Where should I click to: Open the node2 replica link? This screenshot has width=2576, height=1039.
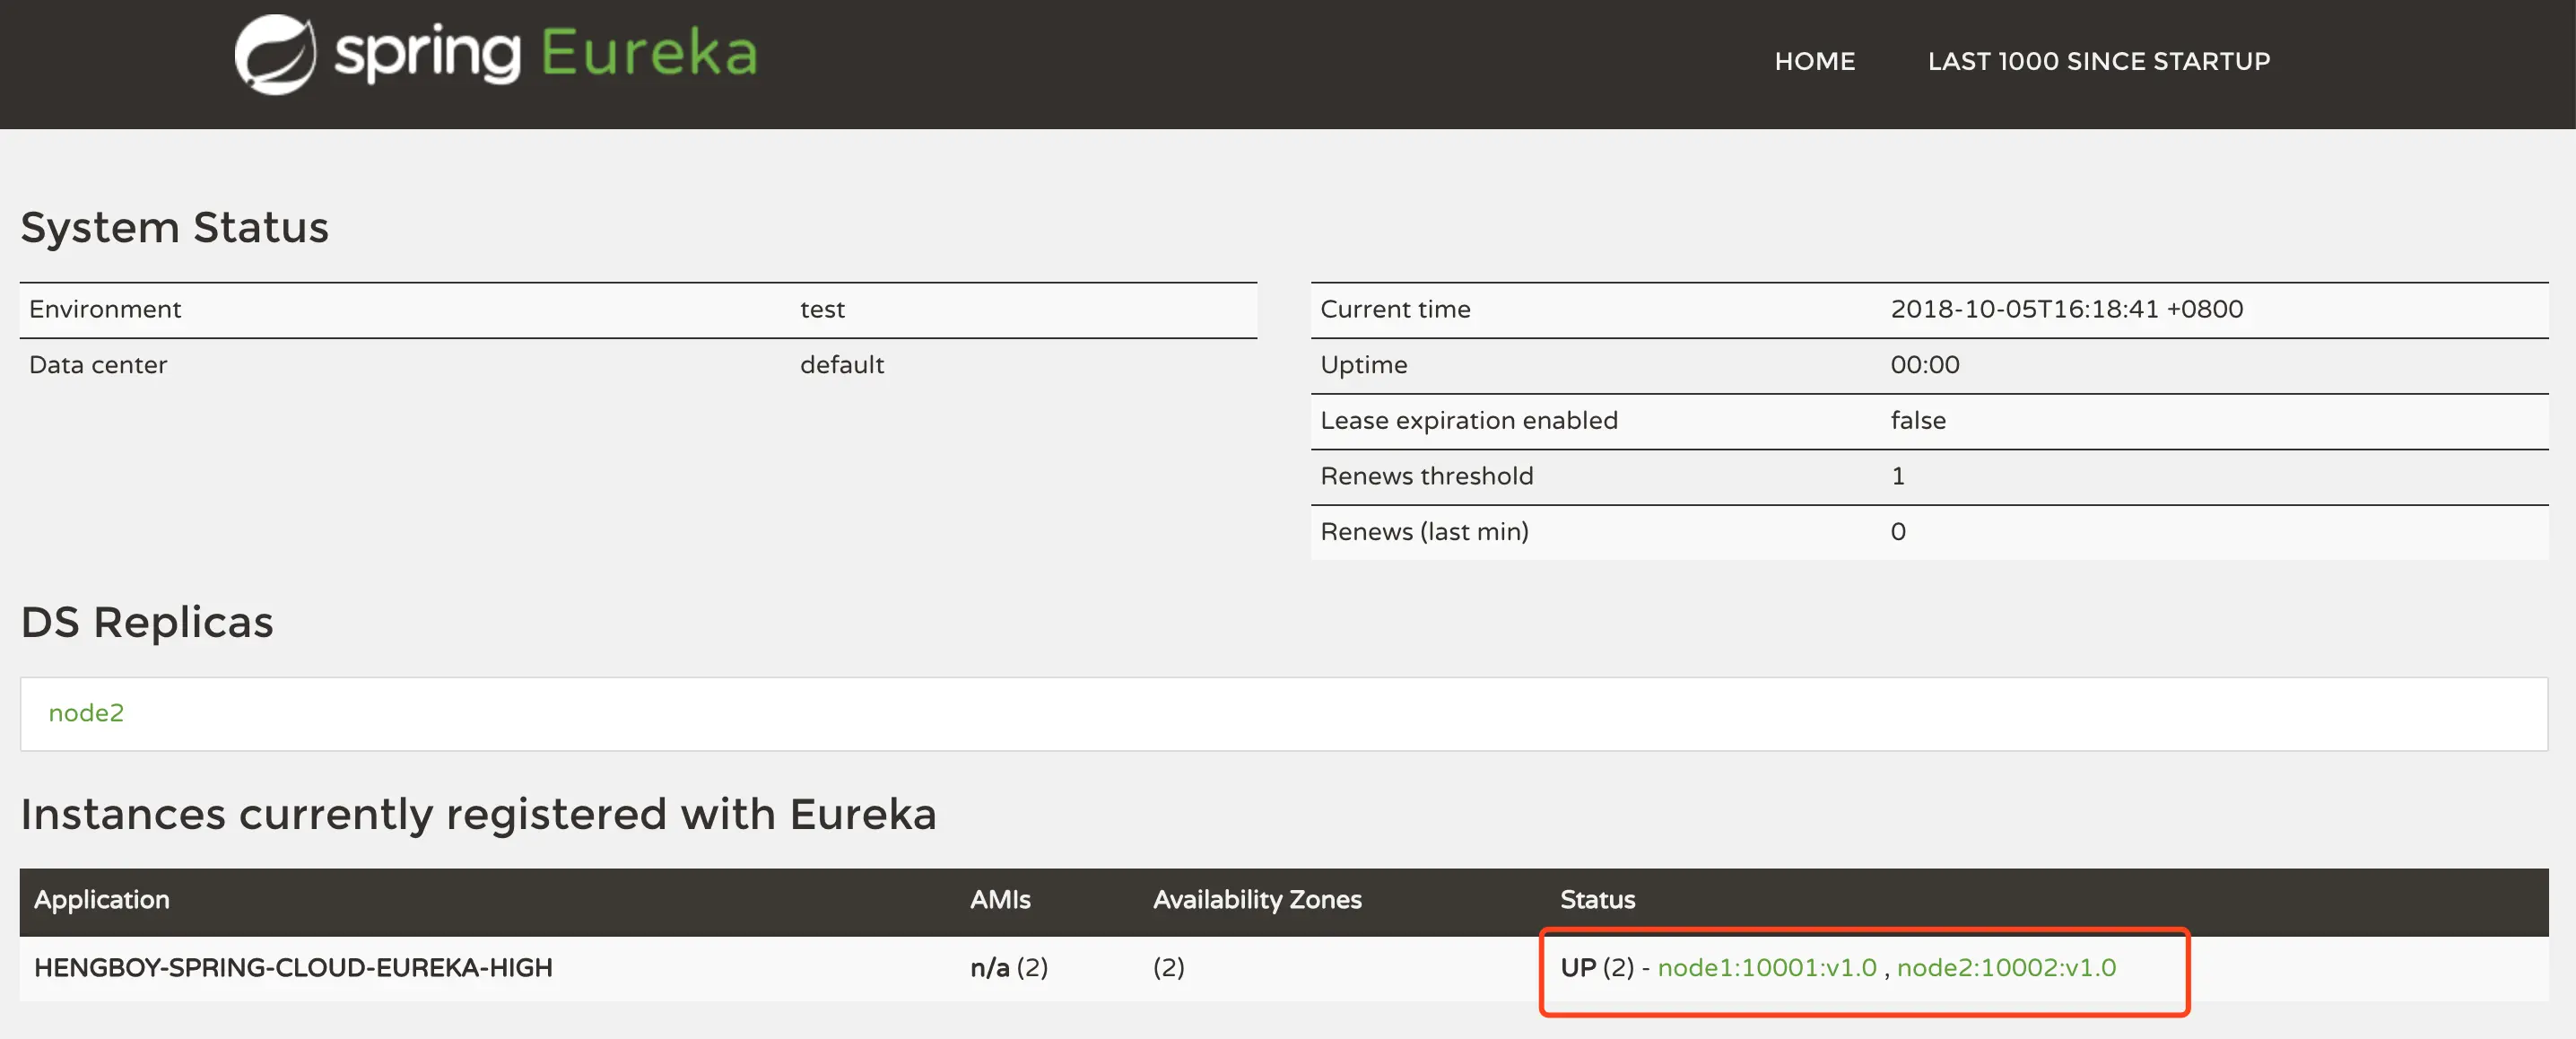[x=86, y=713]
